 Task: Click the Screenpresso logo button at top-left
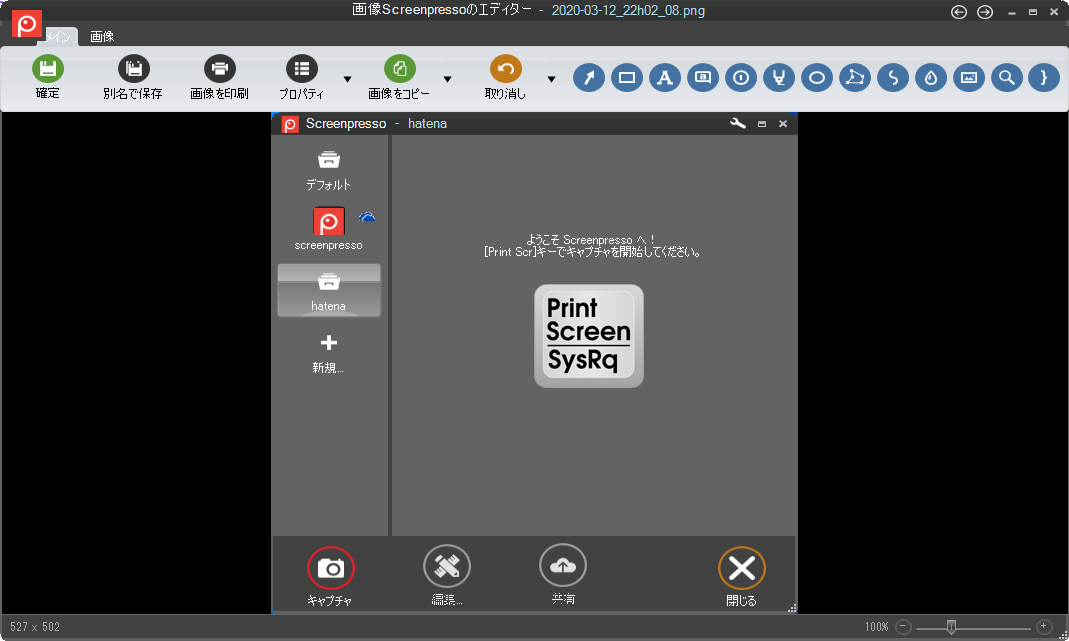point(27,25)
